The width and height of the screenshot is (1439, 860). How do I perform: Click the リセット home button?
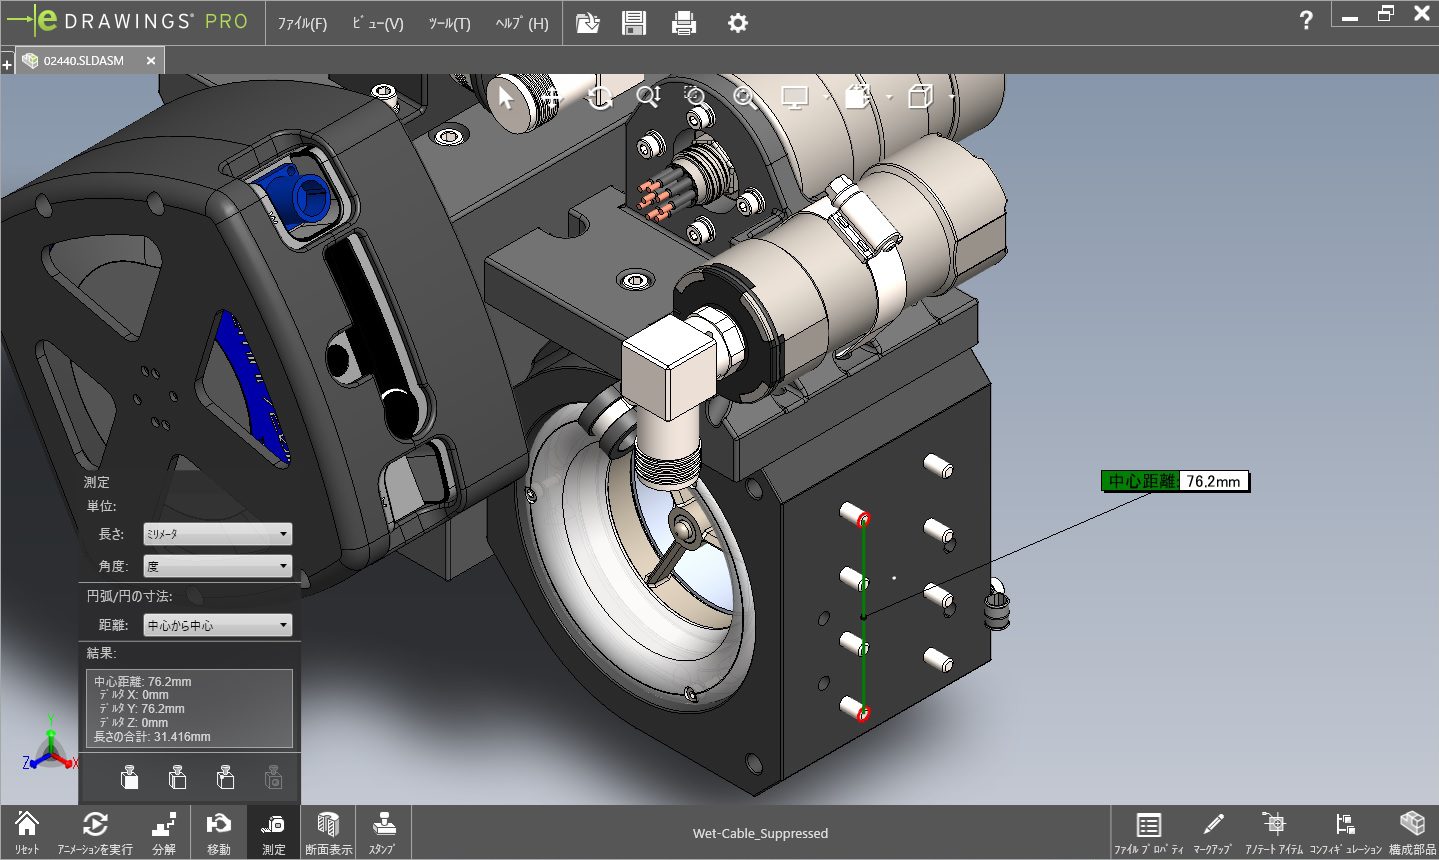[27, 832]
